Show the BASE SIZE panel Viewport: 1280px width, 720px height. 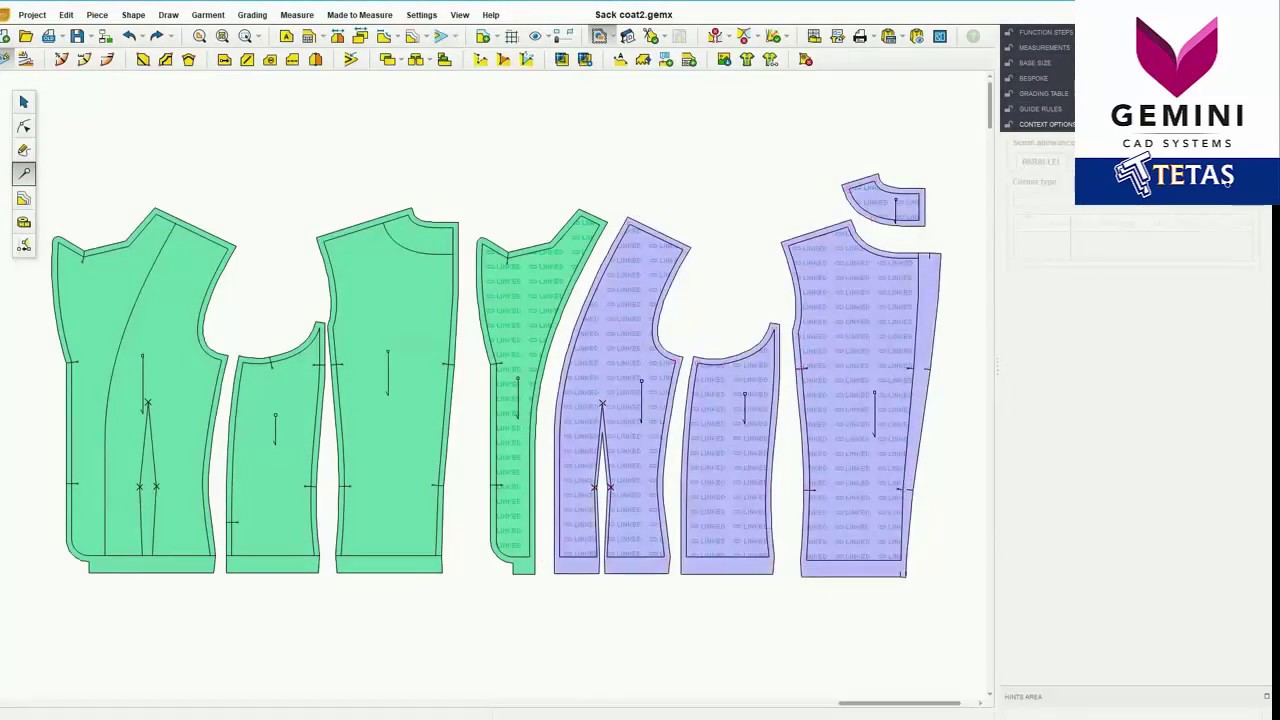point(1035,63)
